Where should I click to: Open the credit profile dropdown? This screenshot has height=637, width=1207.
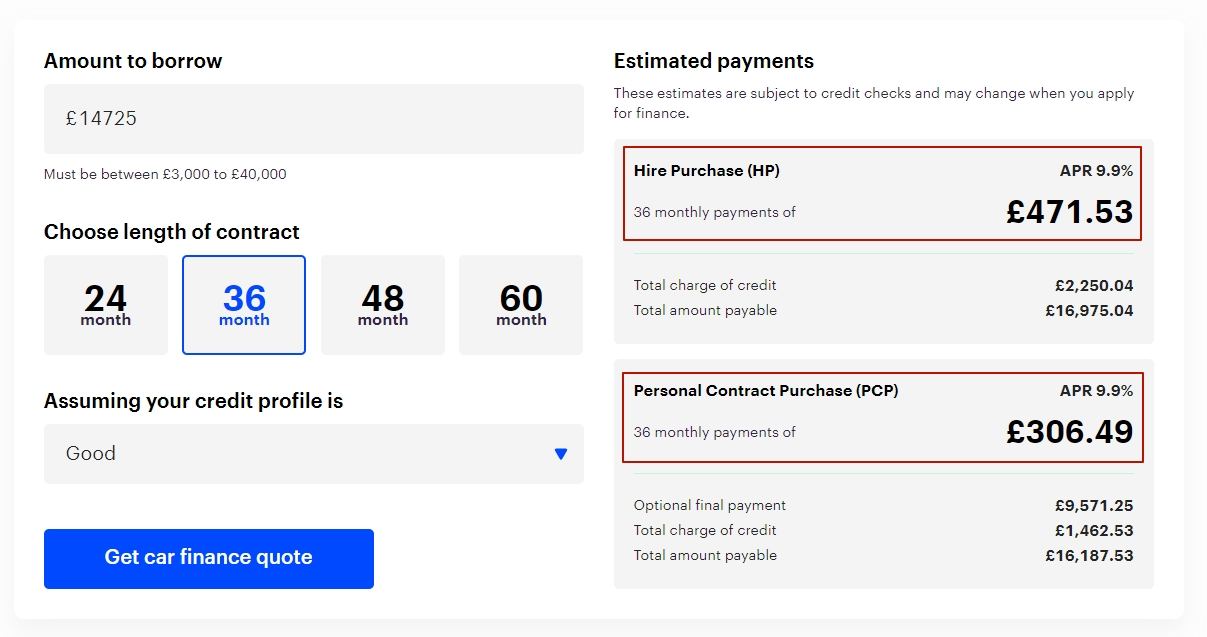[313, 454]
